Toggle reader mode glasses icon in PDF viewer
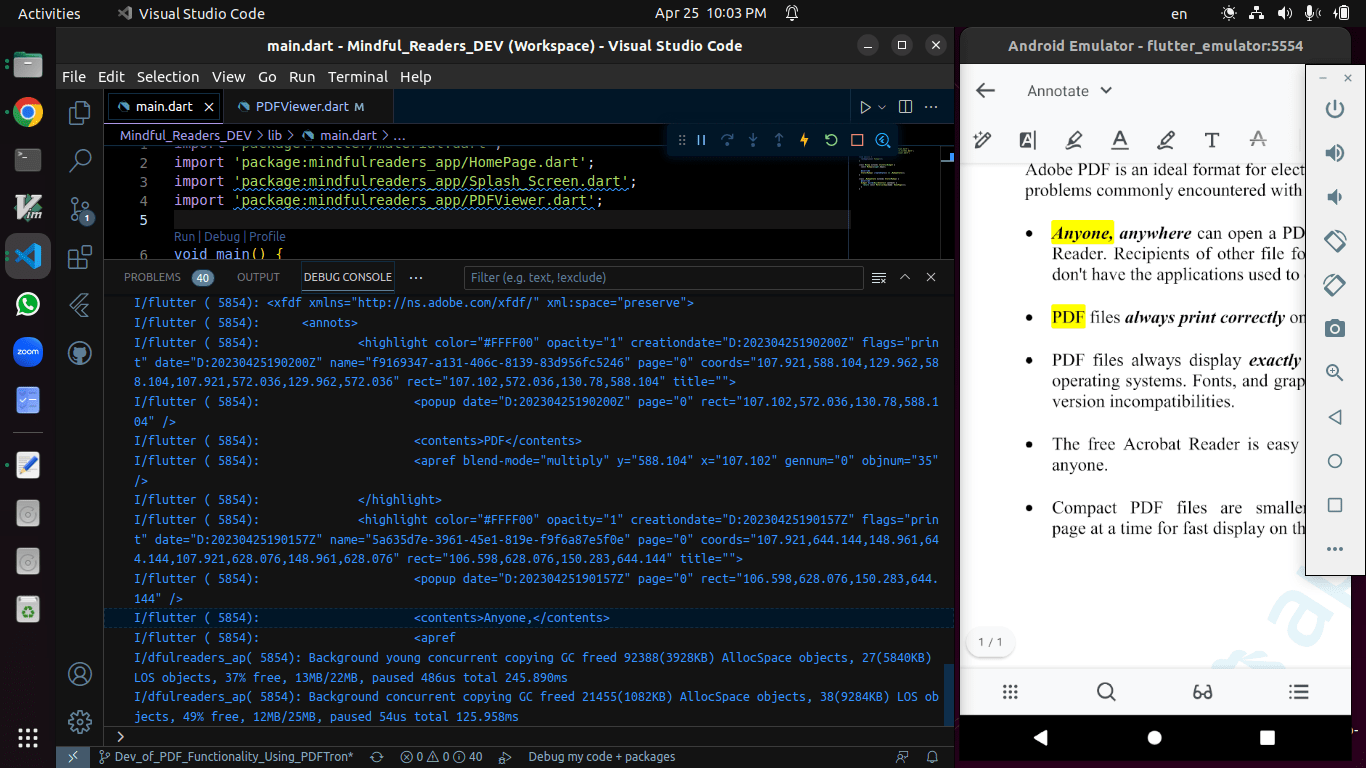This screenshot has width=1366, height=768. click(x=1203, y=692)
